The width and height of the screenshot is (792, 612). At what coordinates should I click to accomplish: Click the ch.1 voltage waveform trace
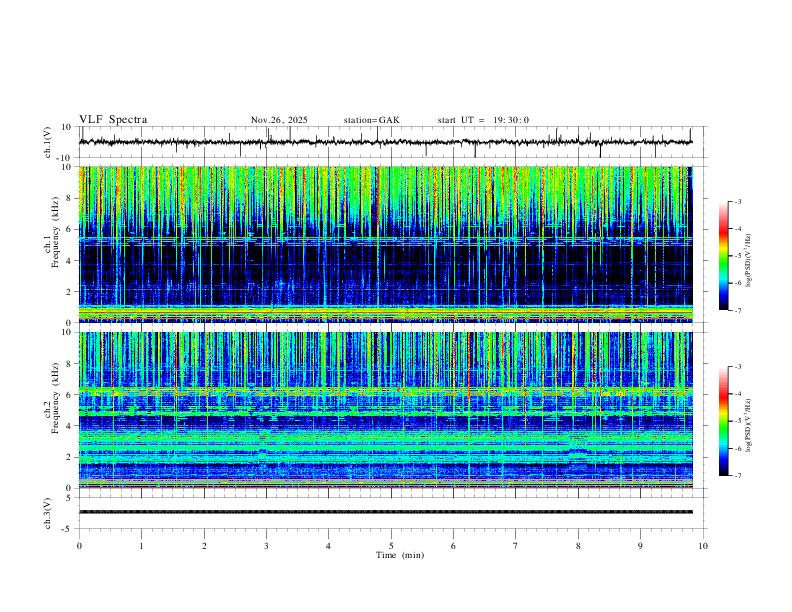click(385, 142)
